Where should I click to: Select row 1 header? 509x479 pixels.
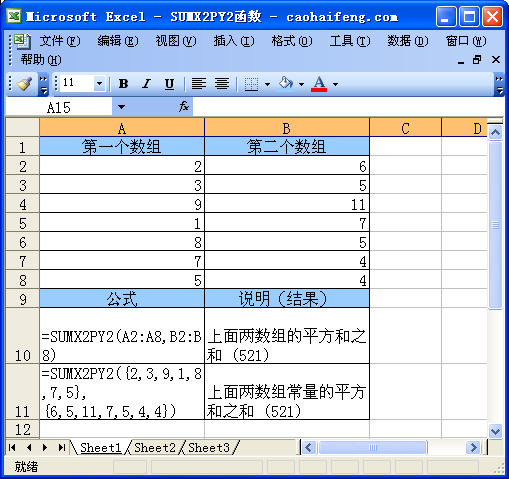(x=23, y=147)
